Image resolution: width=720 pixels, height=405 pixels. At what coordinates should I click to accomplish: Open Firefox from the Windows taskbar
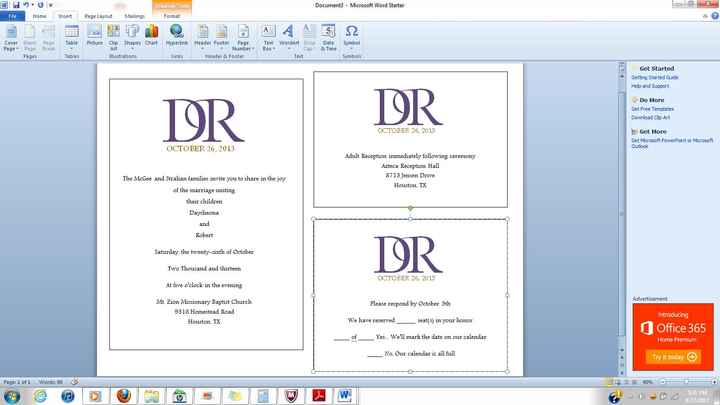pyautogui.click(x=123, y=395)
